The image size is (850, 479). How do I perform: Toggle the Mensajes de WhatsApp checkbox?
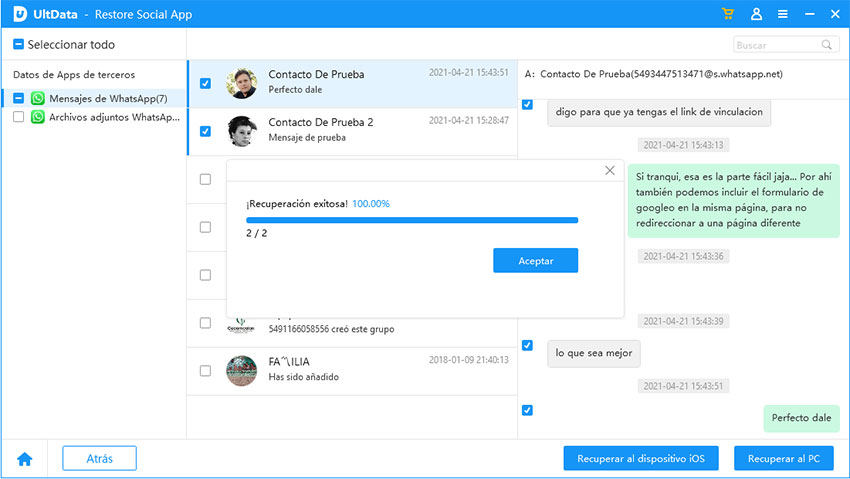click(x=18, y=98)
